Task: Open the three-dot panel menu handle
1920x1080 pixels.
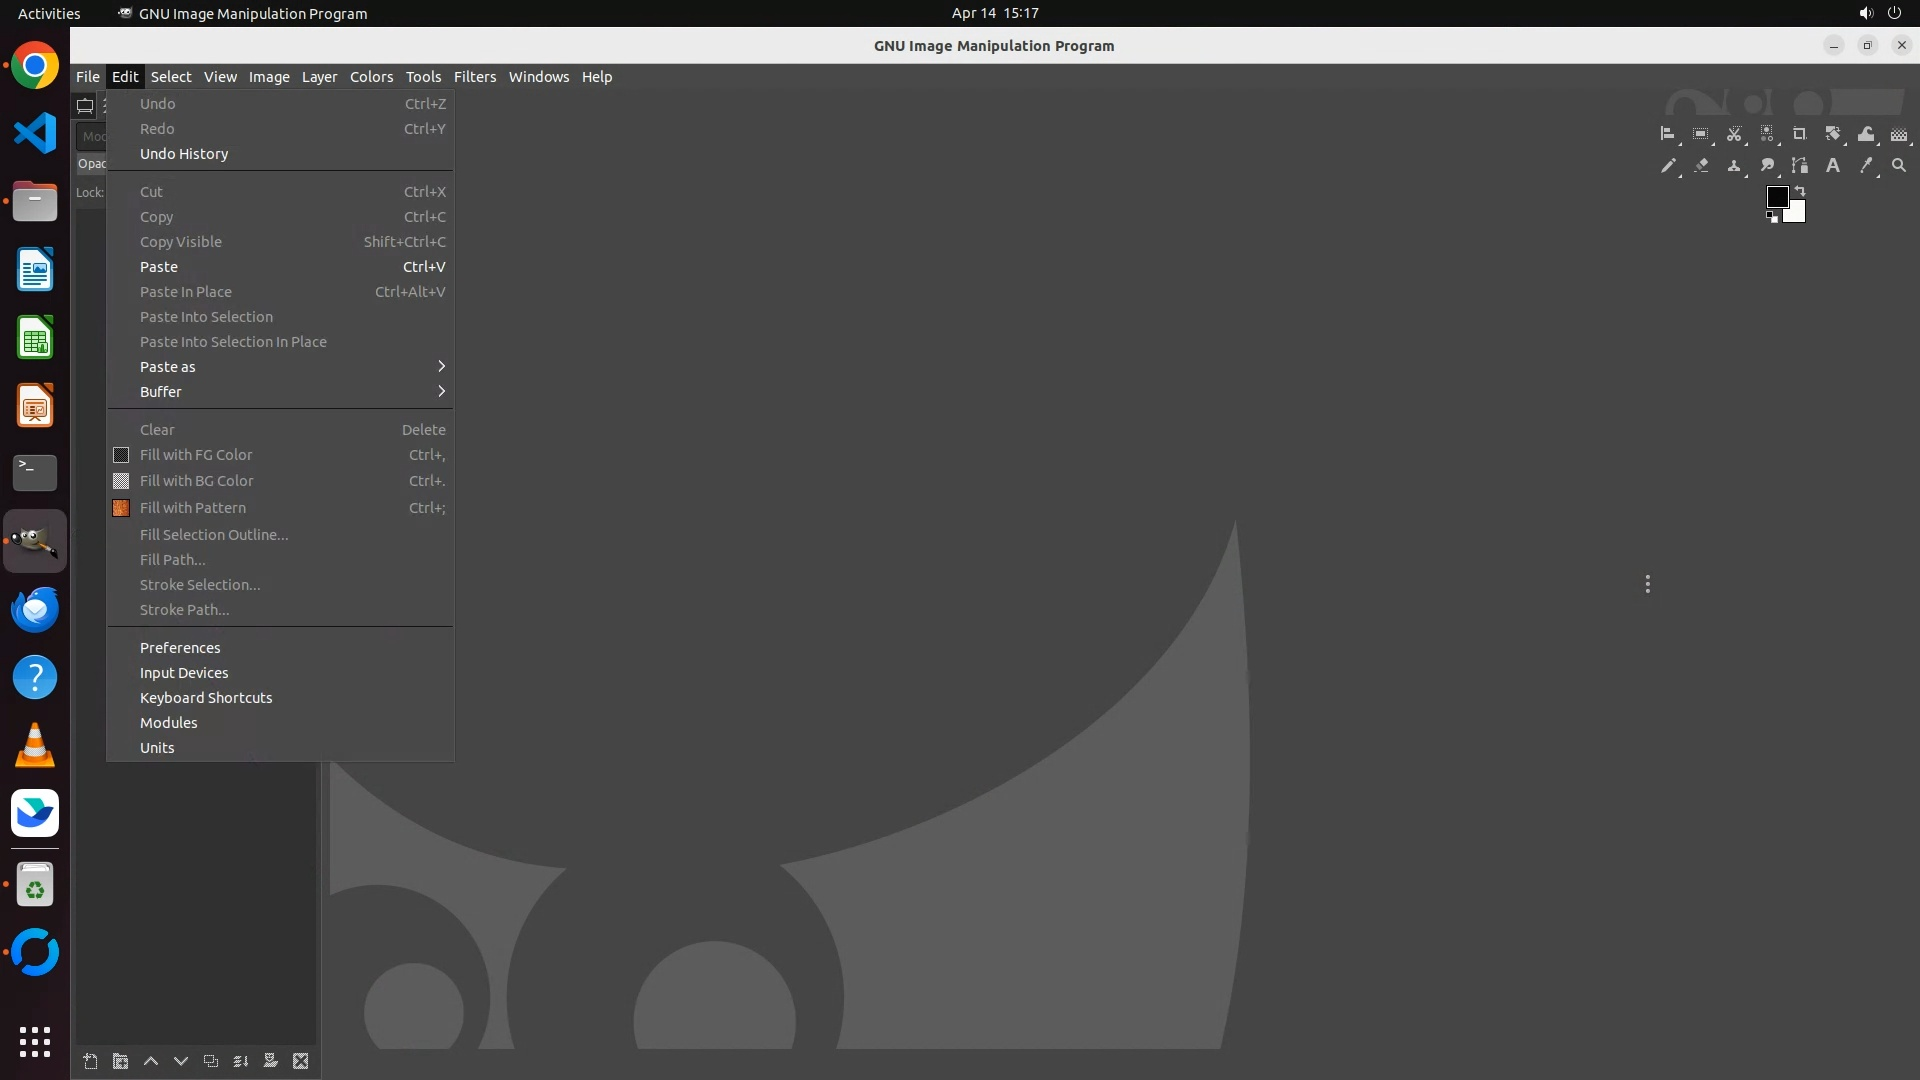Action: (1647, 584)
